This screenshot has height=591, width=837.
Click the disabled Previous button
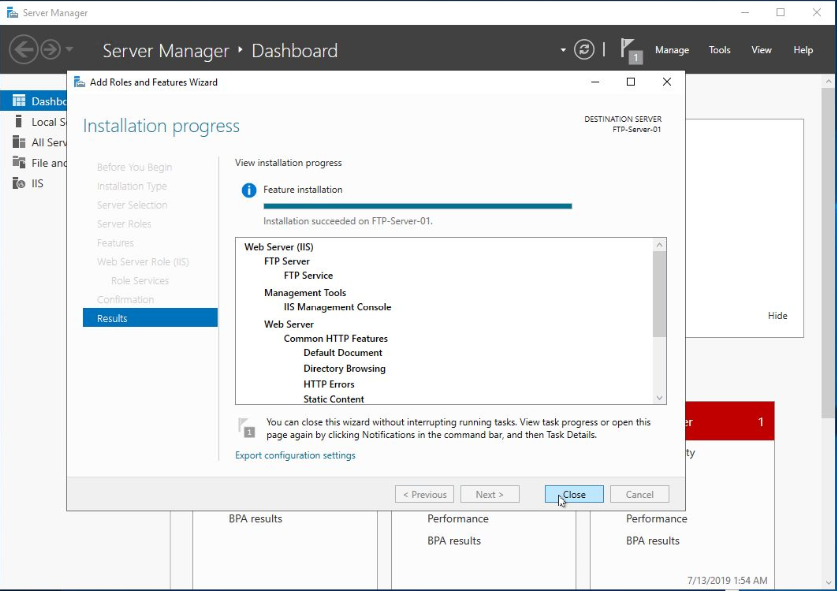tap(424, 494)
